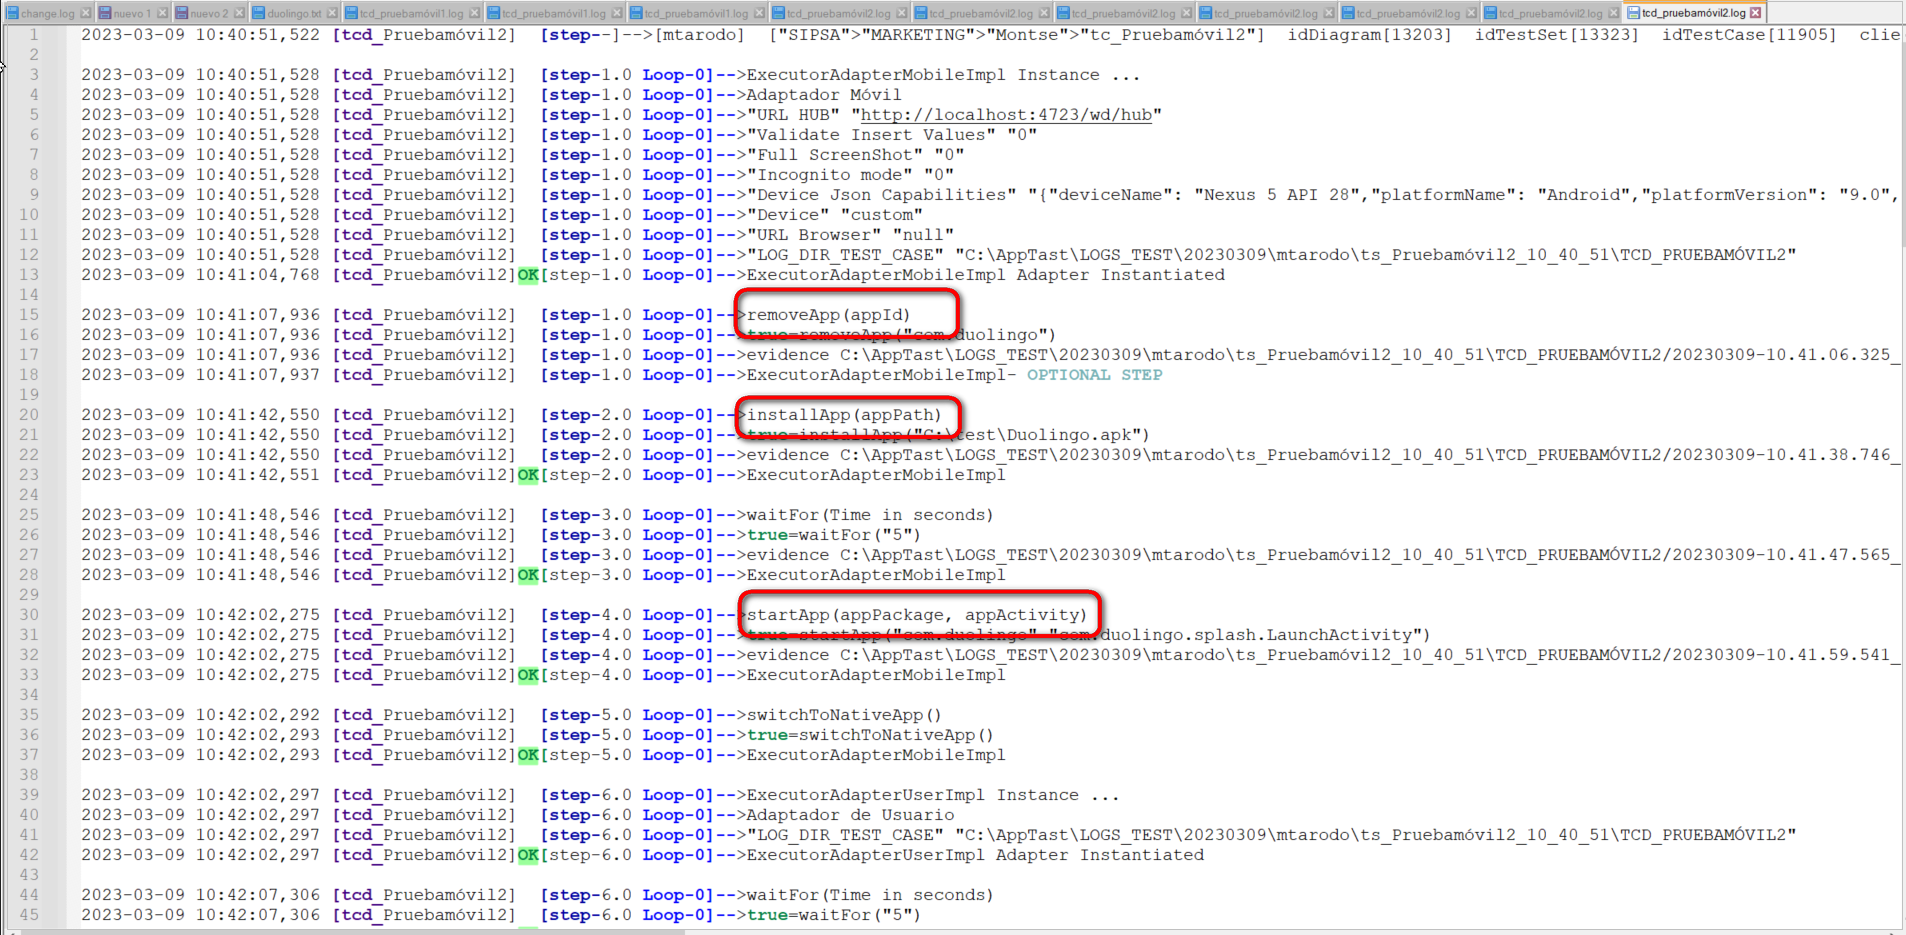This screenshot has width=1906, height=935.
Task: Click the disk icon on the active tab
Action: point(1633,13)
